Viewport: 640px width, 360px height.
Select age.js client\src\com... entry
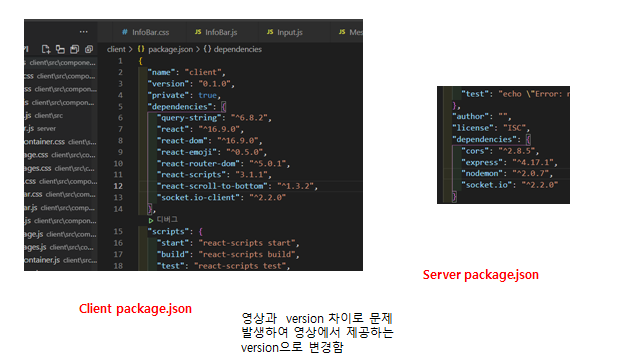click(61, 234)
